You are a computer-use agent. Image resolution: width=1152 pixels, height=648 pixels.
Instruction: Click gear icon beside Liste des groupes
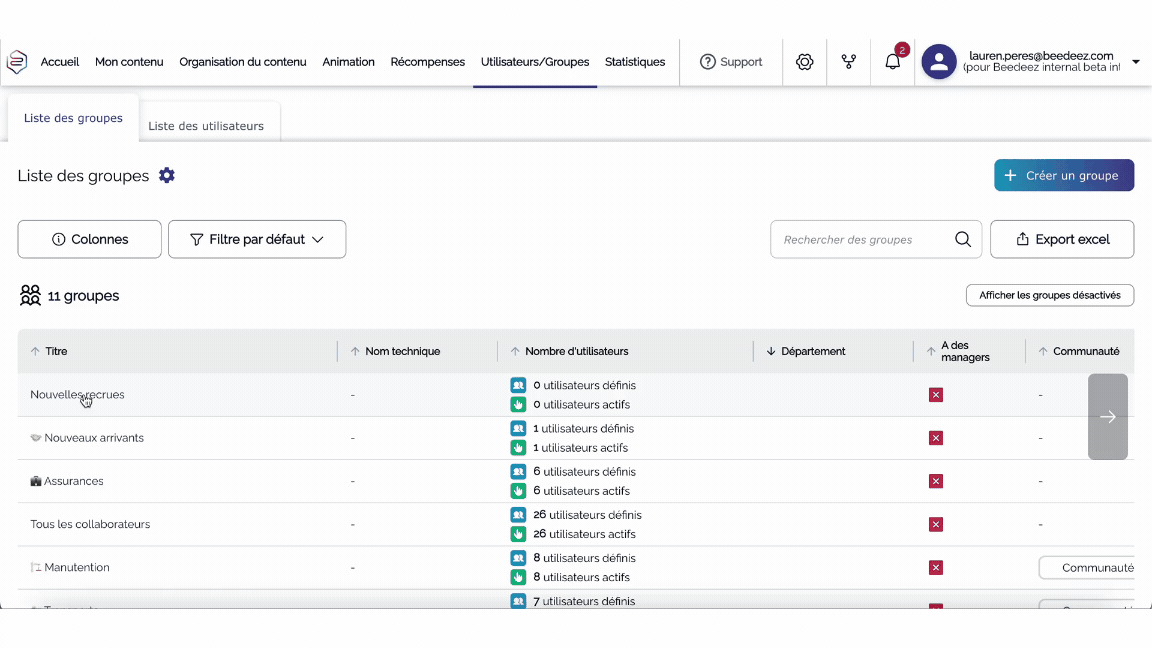pyautogui.click(x=167, y=176)
